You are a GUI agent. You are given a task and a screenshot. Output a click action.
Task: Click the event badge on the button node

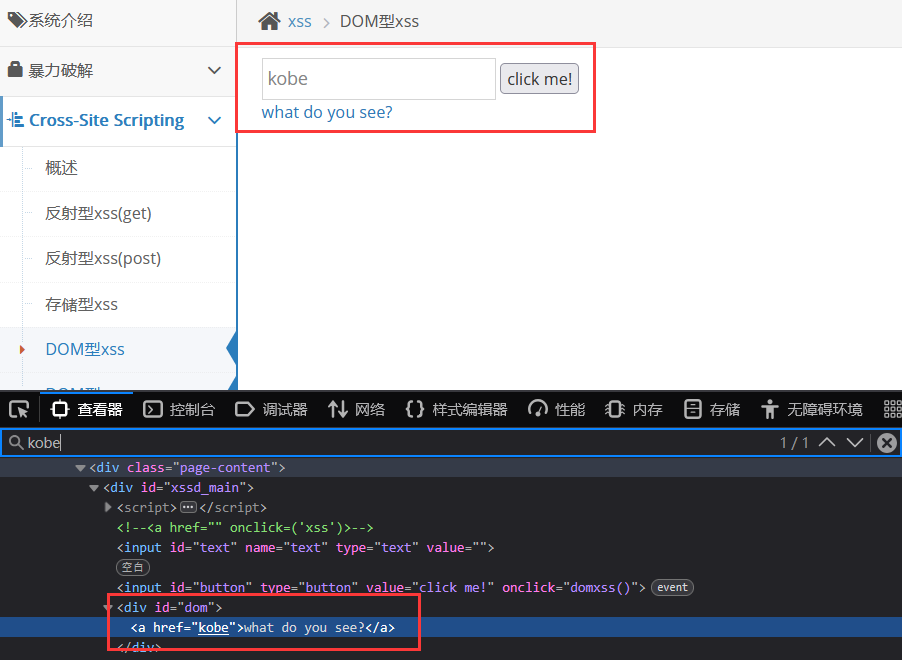point(672,587)
